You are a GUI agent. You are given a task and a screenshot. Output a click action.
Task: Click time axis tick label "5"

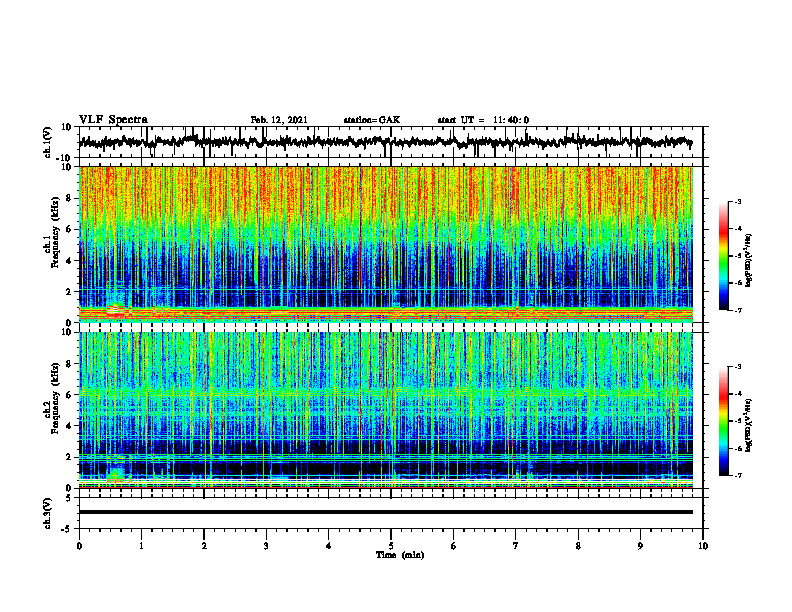[x=391, y=546]
